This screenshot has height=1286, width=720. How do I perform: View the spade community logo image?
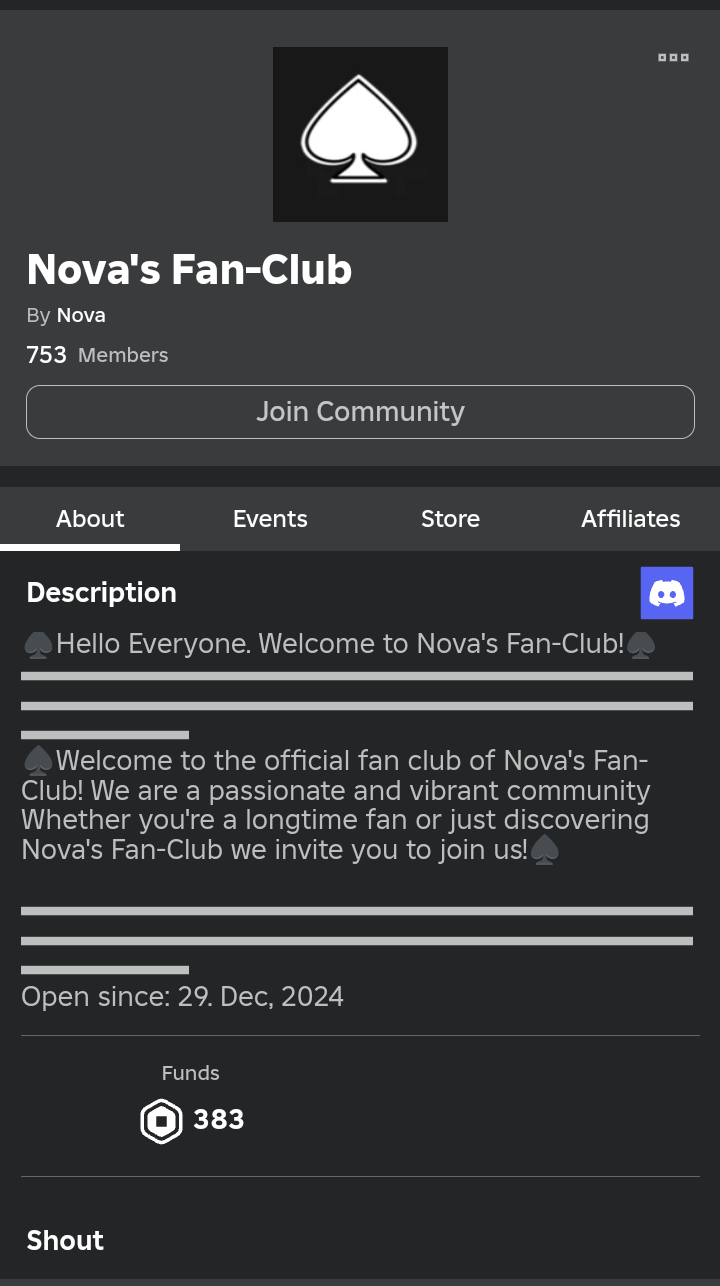pyautogui.click(x=360, y=134)
